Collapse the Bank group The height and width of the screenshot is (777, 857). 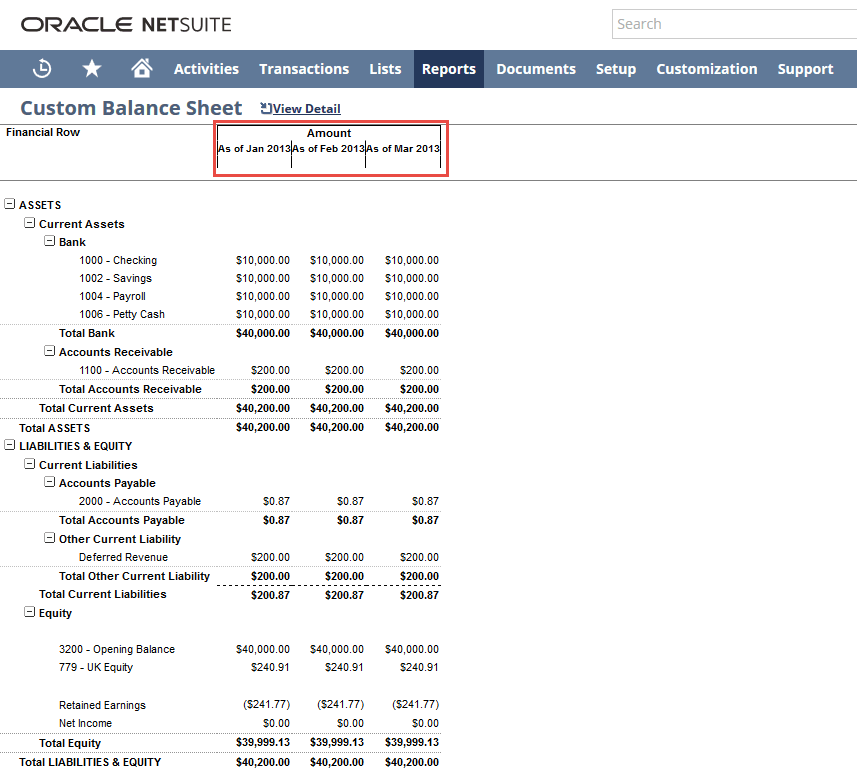click(50, 241)
